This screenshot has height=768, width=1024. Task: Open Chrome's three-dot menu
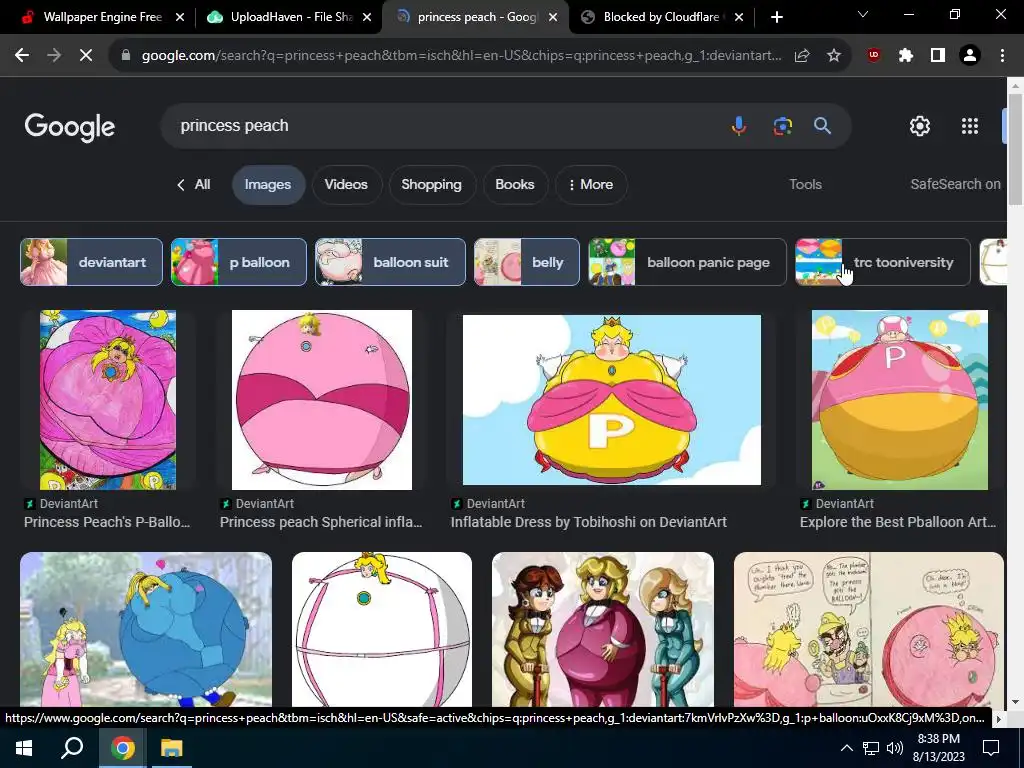(1002, 56)
